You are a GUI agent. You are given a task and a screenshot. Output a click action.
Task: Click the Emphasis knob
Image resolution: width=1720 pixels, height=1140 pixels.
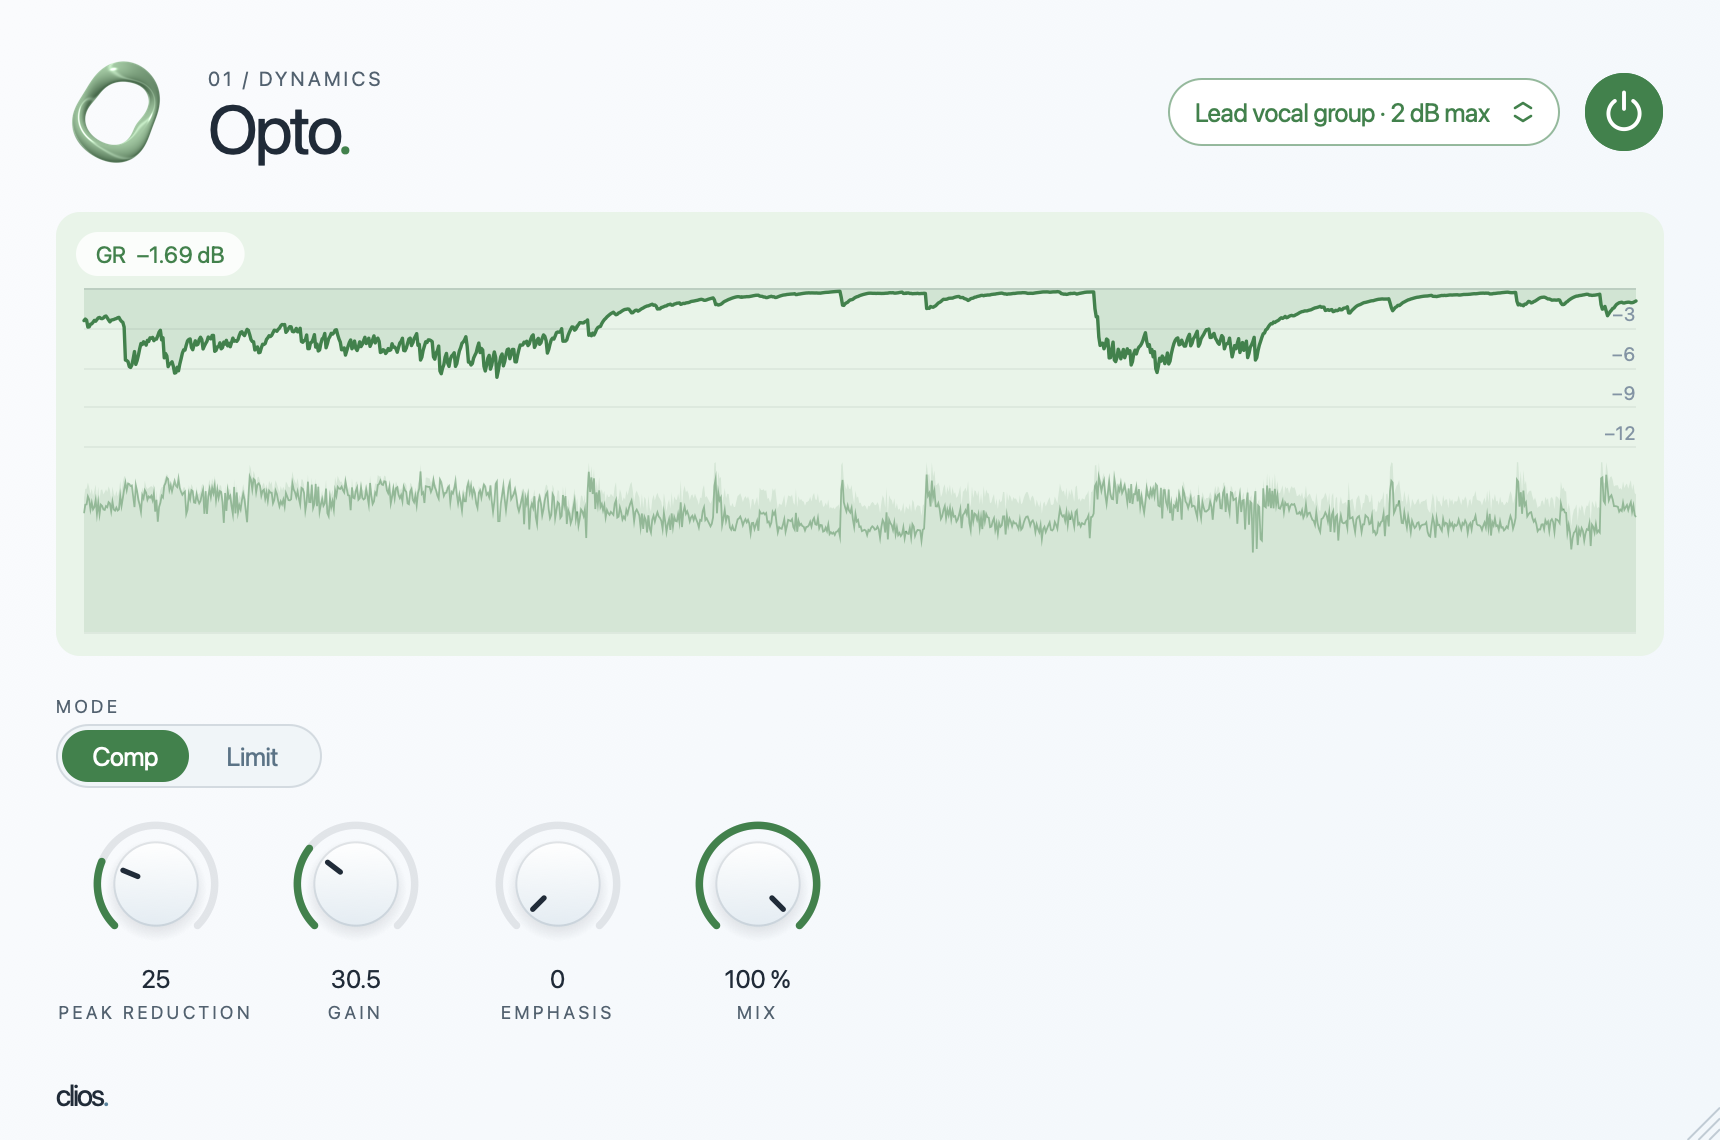coord(558,884)
